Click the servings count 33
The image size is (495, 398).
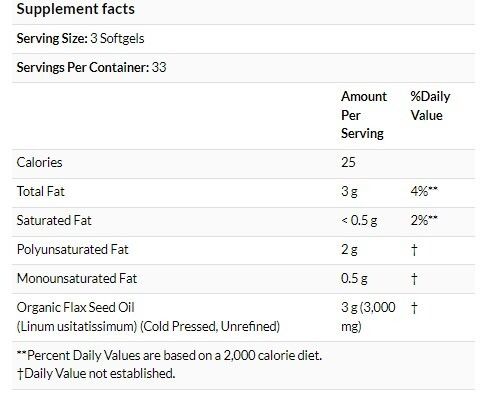159,67
